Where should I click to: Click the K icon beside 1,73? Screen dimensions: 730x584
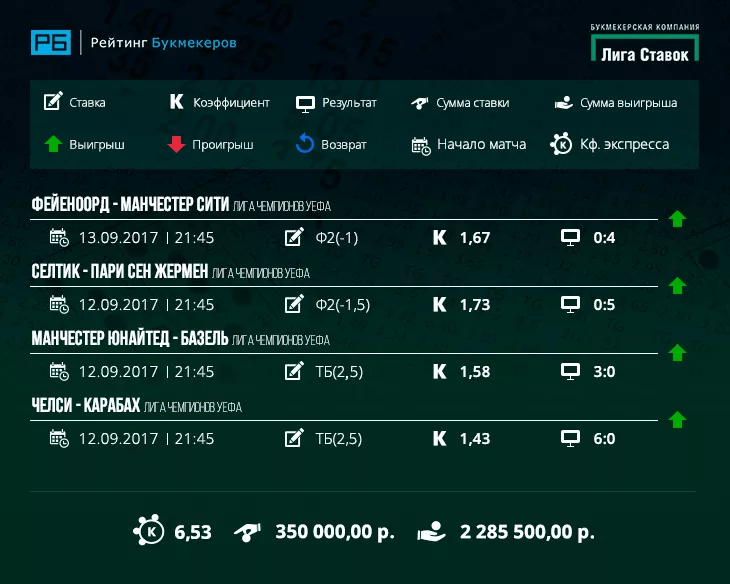click(x=439, y=305)
